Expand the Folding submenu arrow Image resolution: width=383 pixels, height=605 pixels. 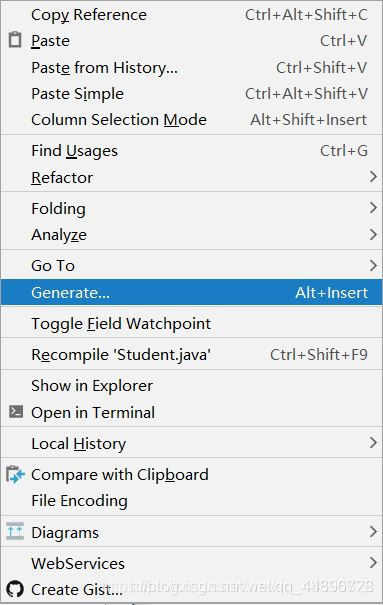pos(373,208)
